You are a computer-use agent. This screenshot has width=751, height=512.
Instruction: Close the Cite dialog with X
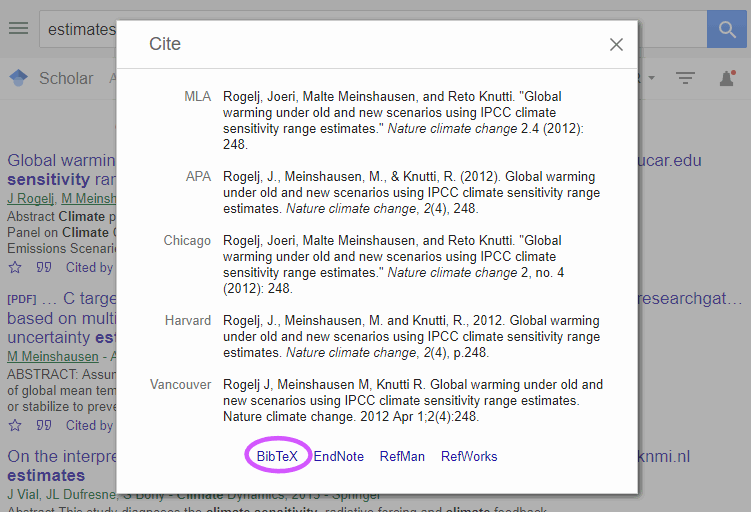[x=616, y=45]
